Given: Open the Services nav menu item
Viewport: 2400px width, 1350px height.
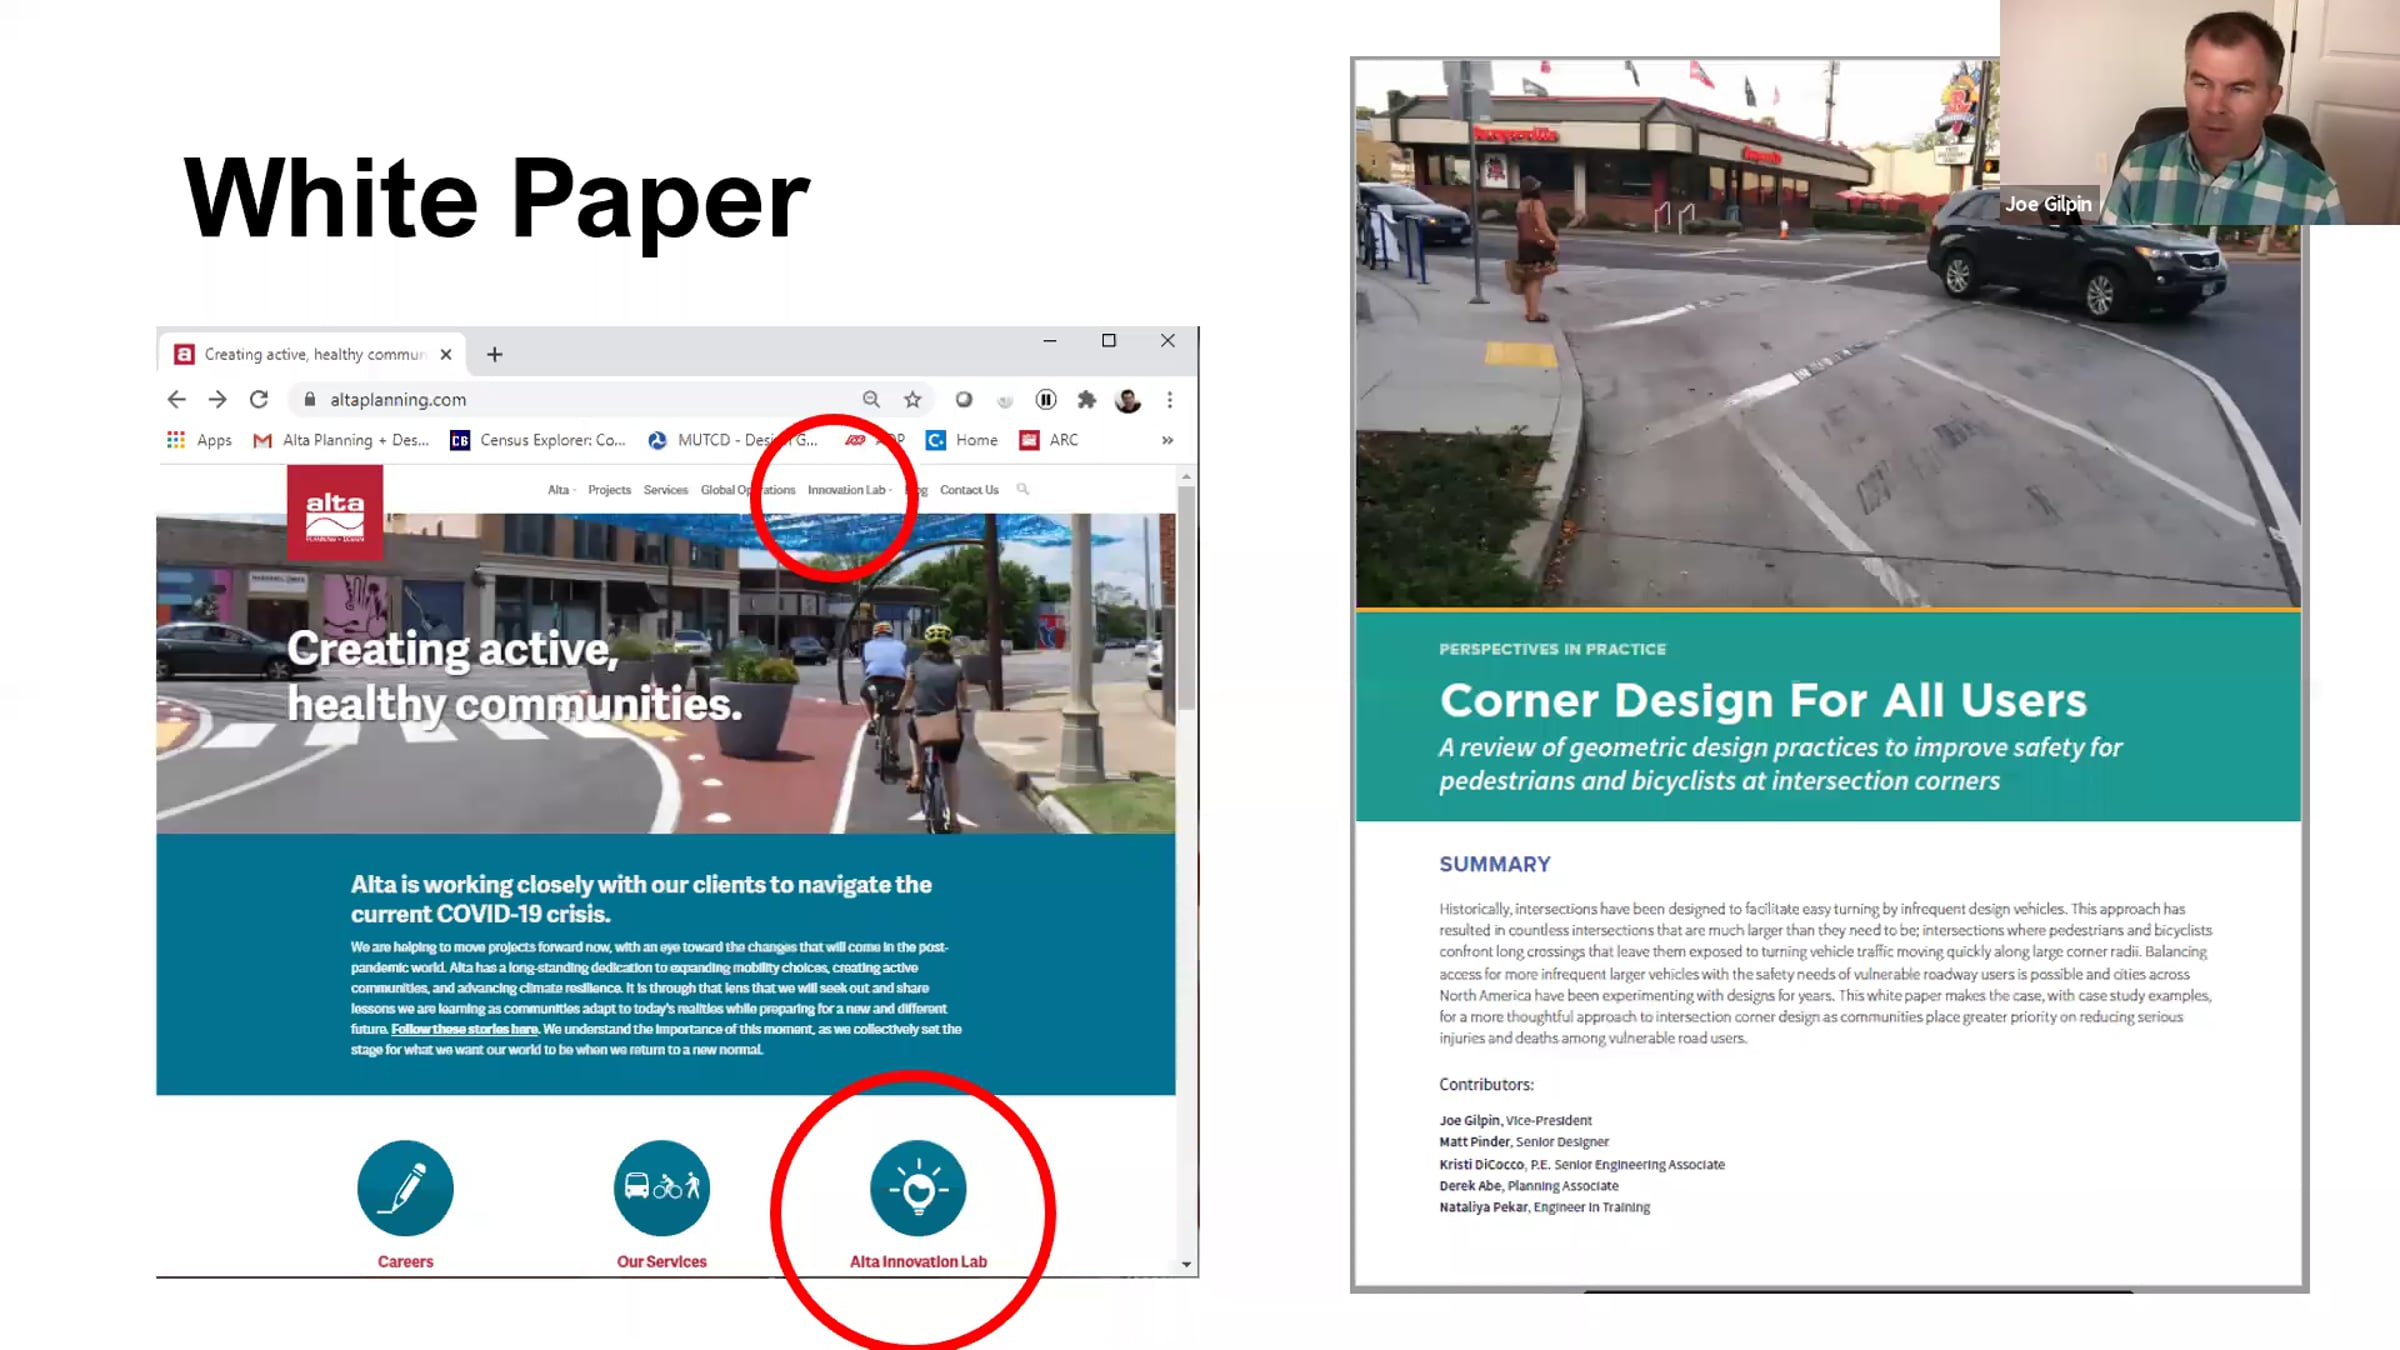Looking at the screenshot, I should (666, 490).
